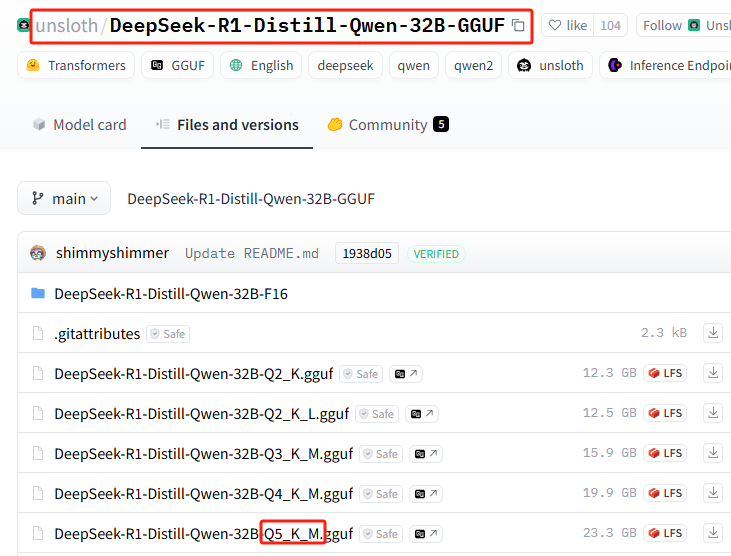
Task: Open the Q3_K_M.gguf file
Action: [x=203, y=454]
